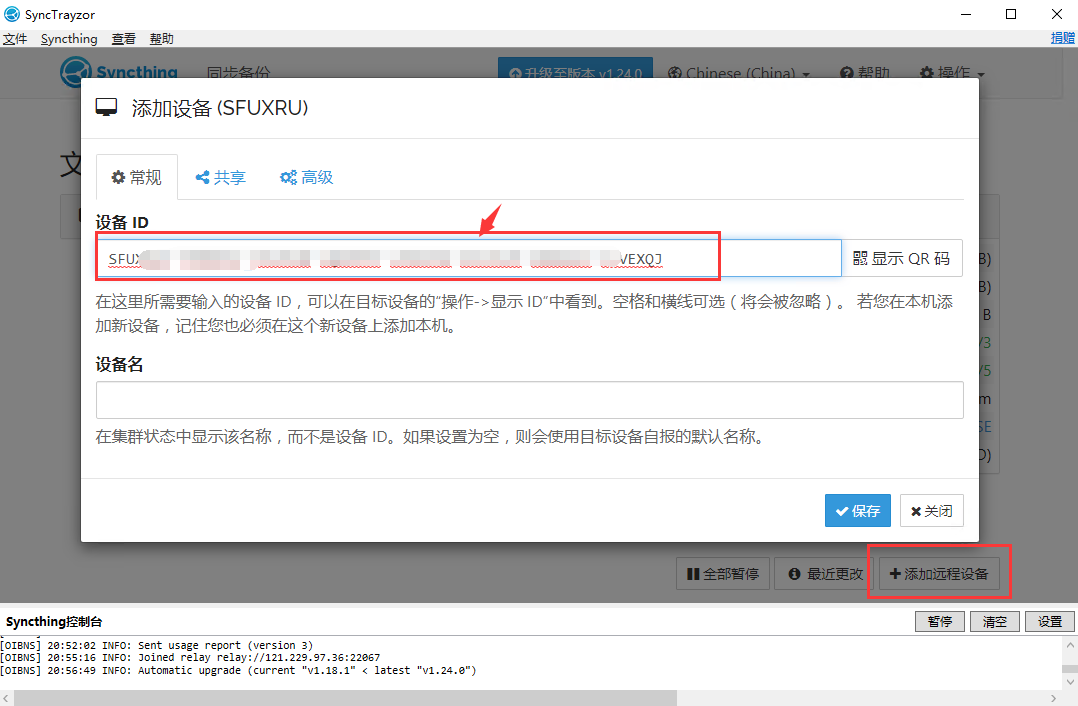Click the share icon on 共享 tab
Screen dimensions: 1078x706
[x=202, y=177]
